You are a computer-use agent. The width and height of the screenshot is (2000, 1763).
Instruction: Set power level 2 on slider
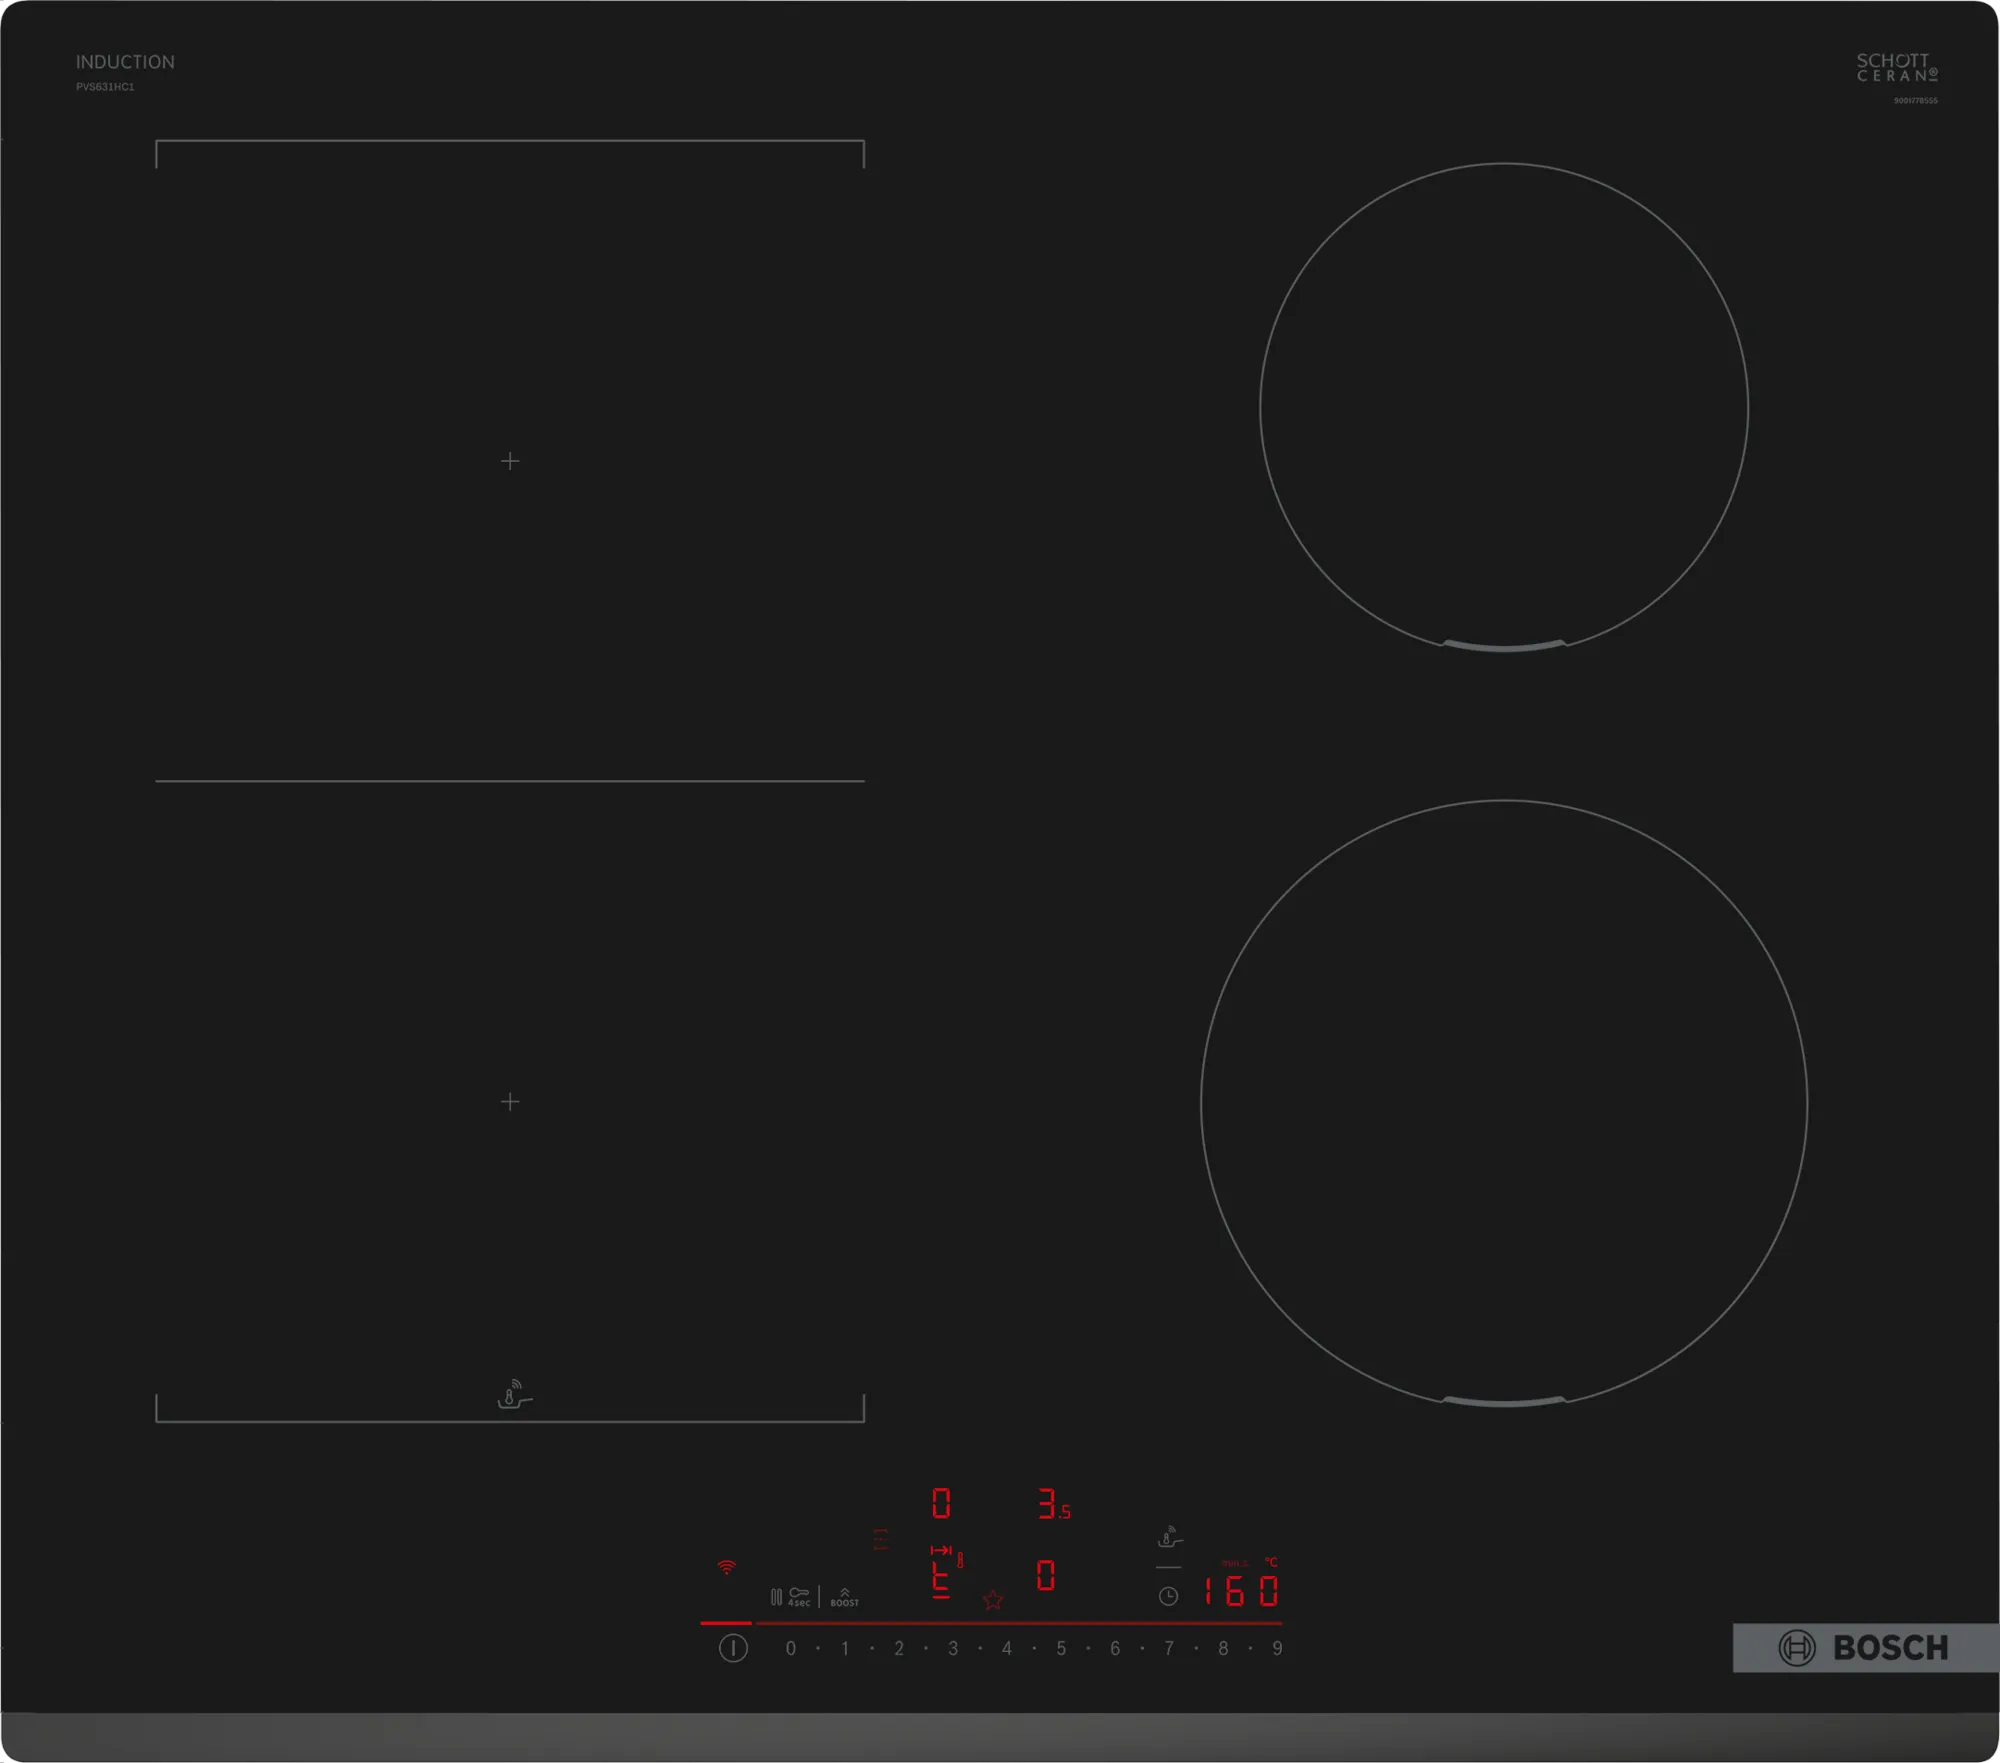click(x=899, y=1648)
